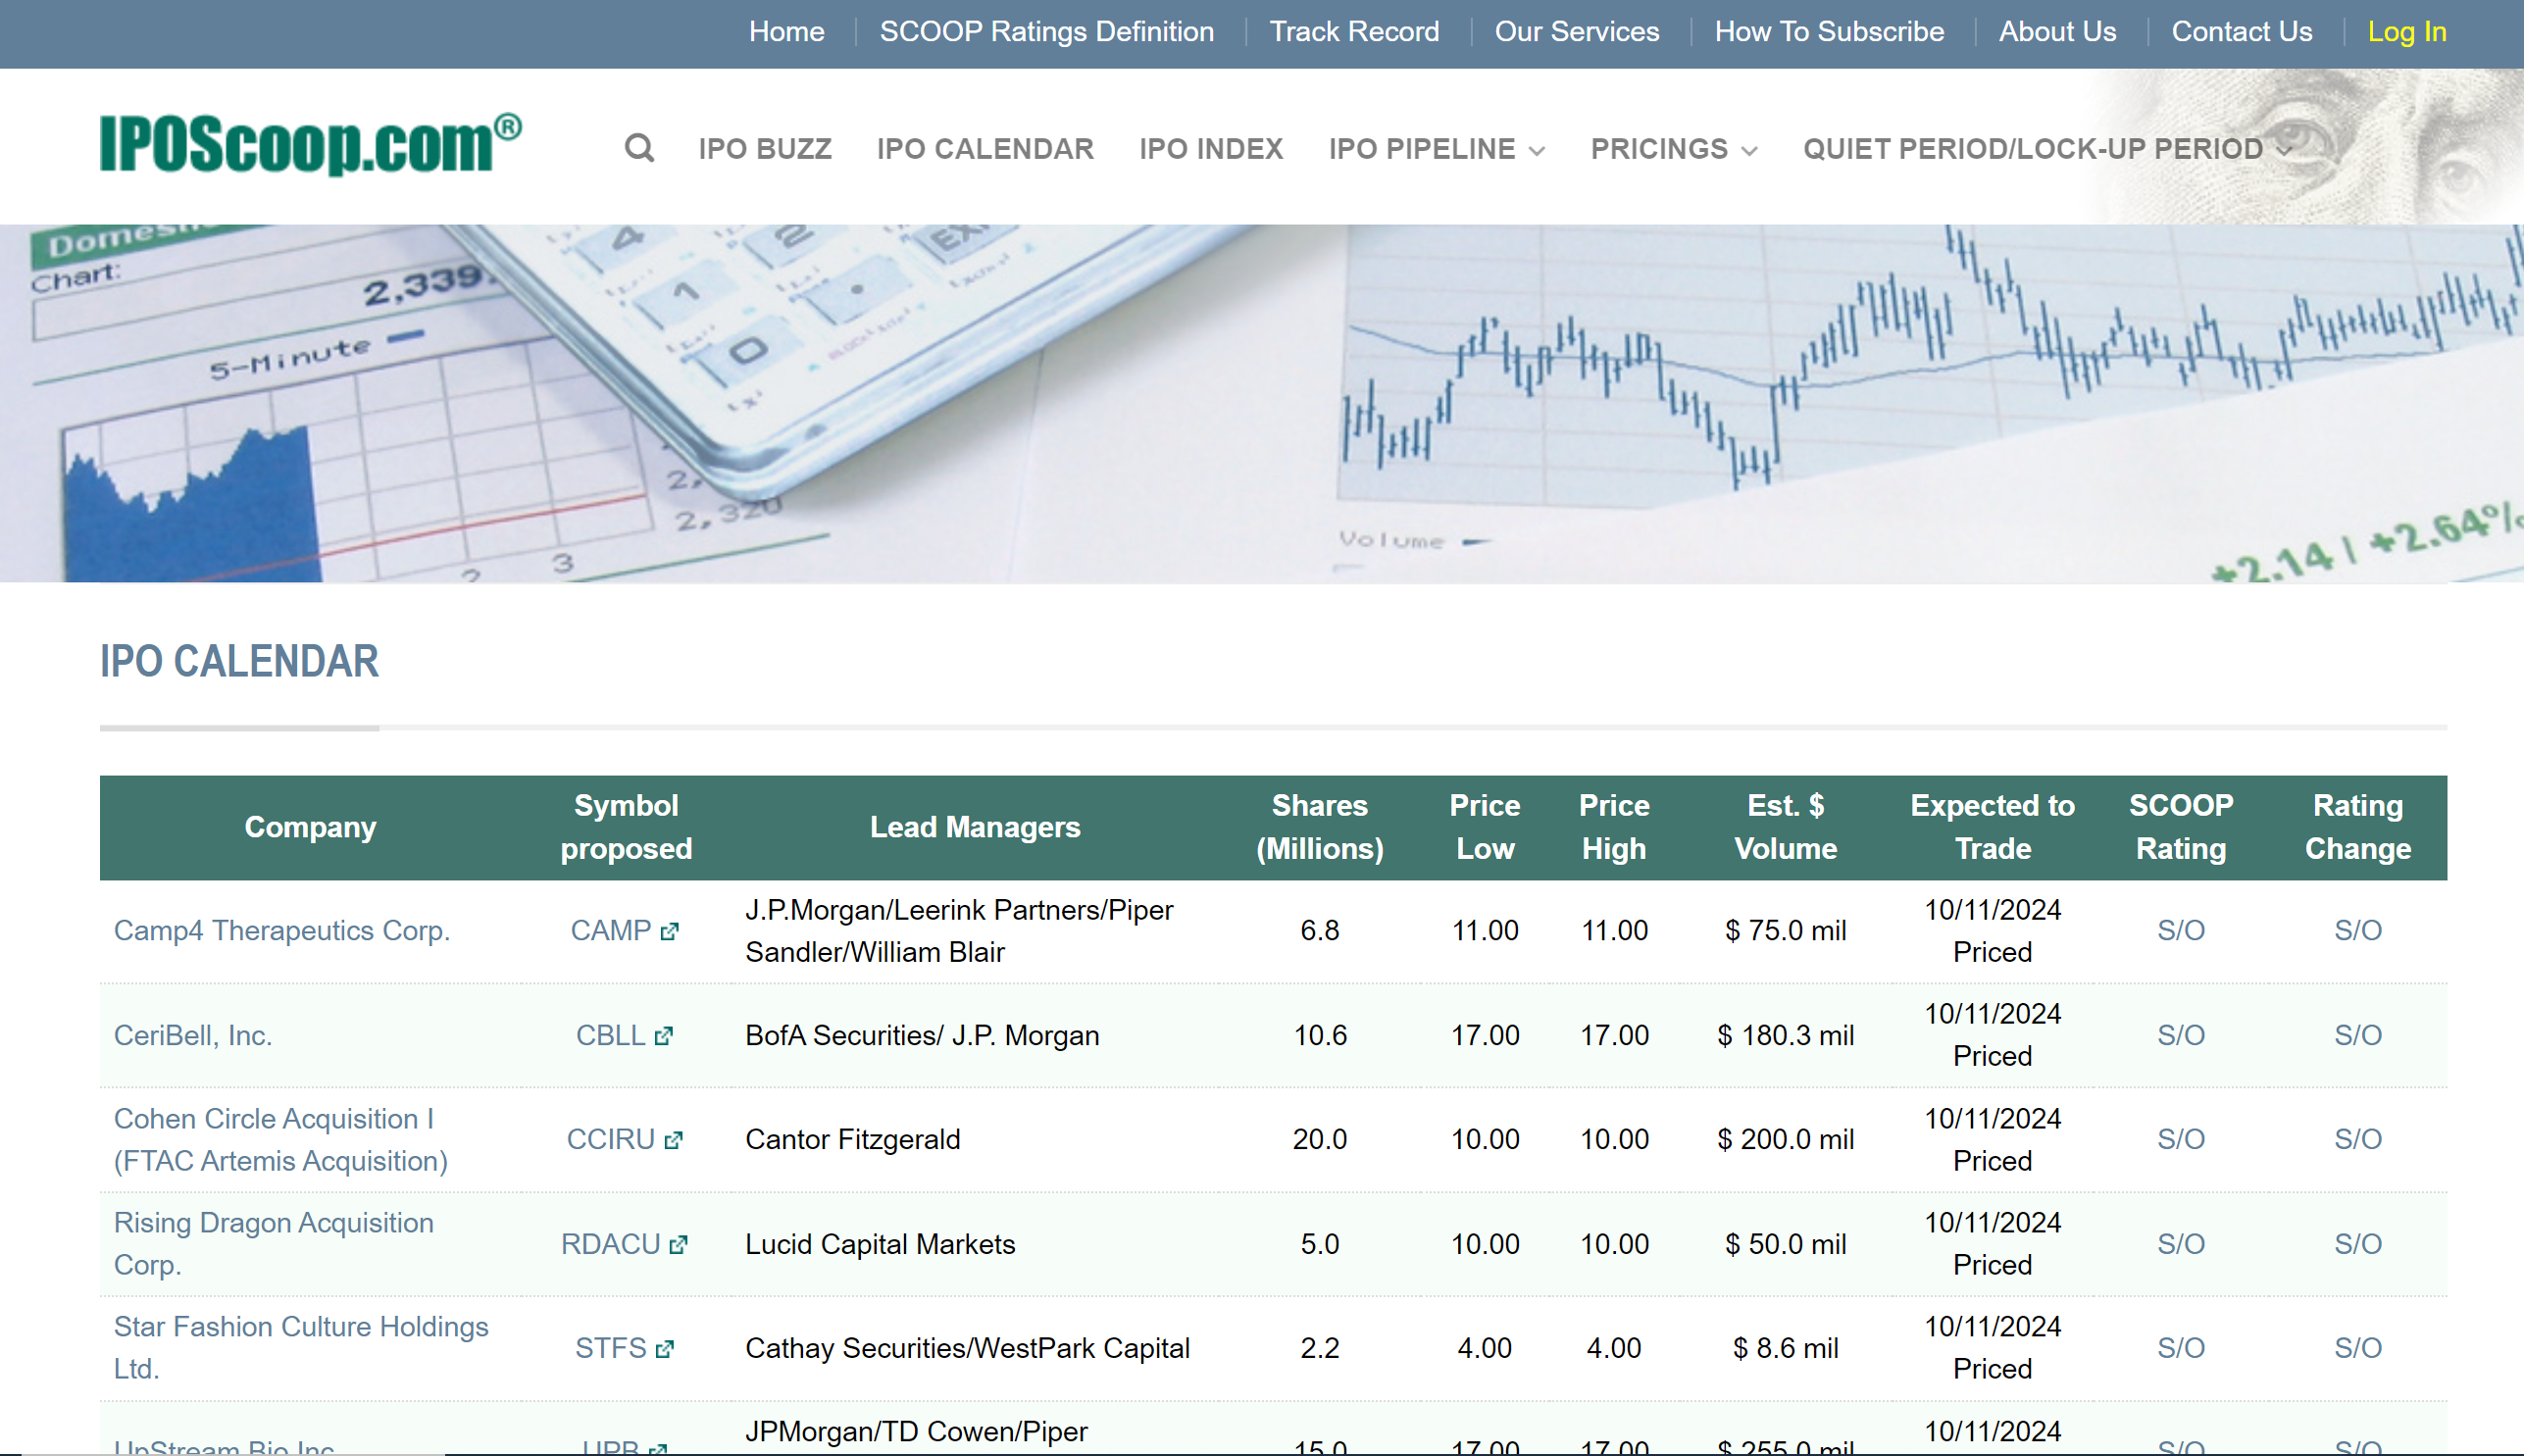Image resolution: width=2524 pixels, height=1456 pixels.
Task: Open CBLL symbol external link icon
Action: (x=663, y=1036)
